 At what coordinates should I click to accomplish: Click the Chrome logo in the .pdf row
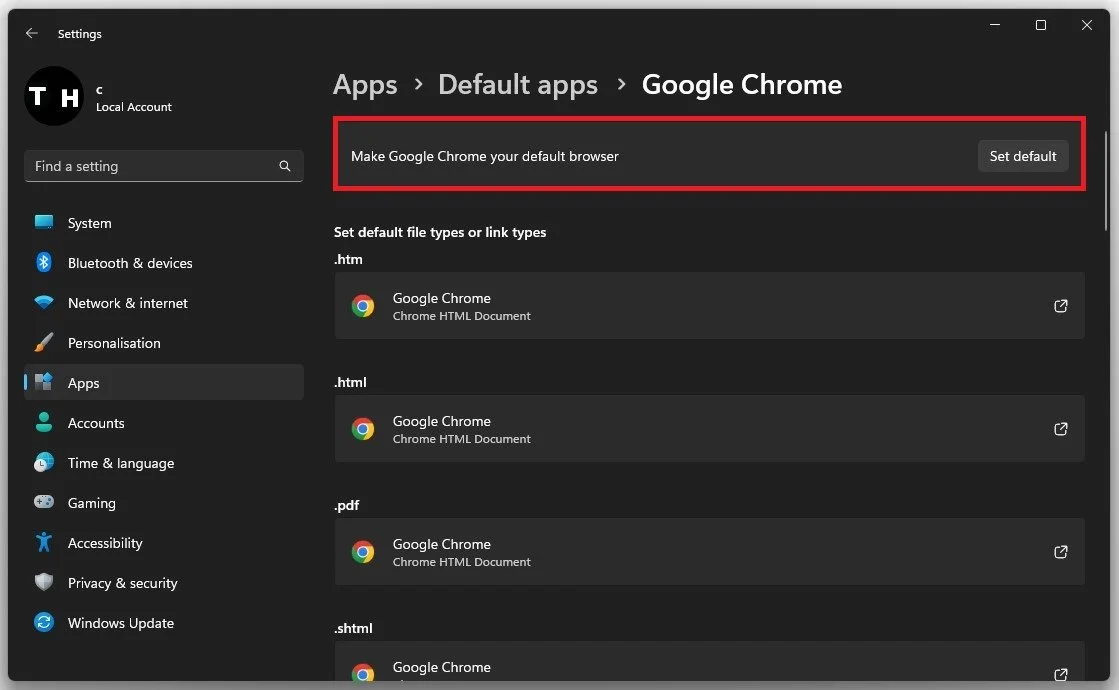tap(363, 552)
